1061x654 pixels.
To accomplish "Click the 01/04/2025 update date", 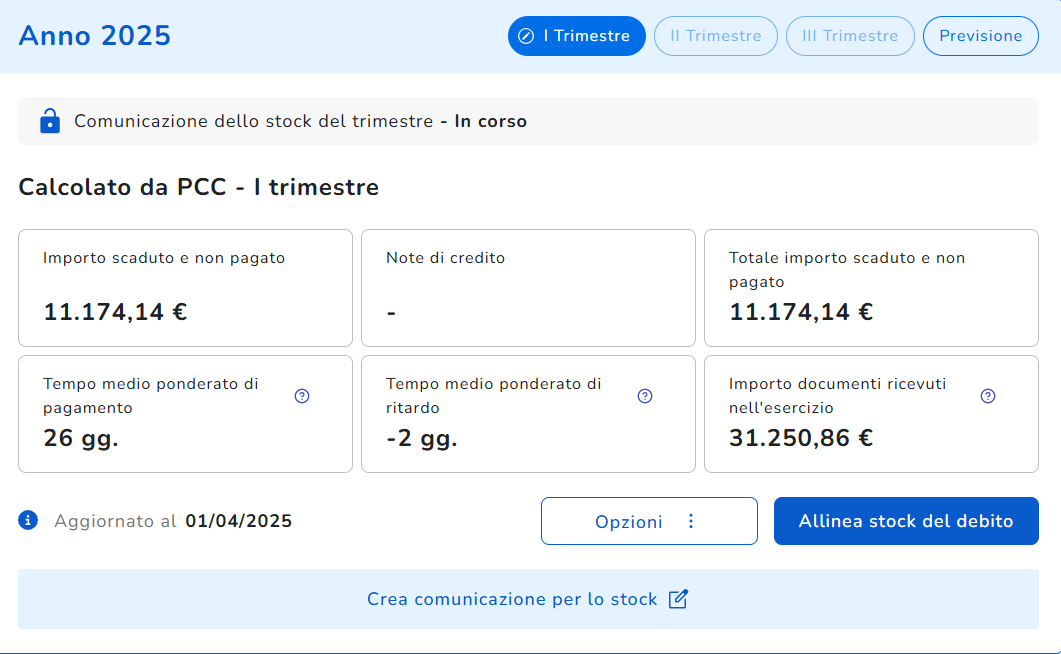I will pos(238,521).
